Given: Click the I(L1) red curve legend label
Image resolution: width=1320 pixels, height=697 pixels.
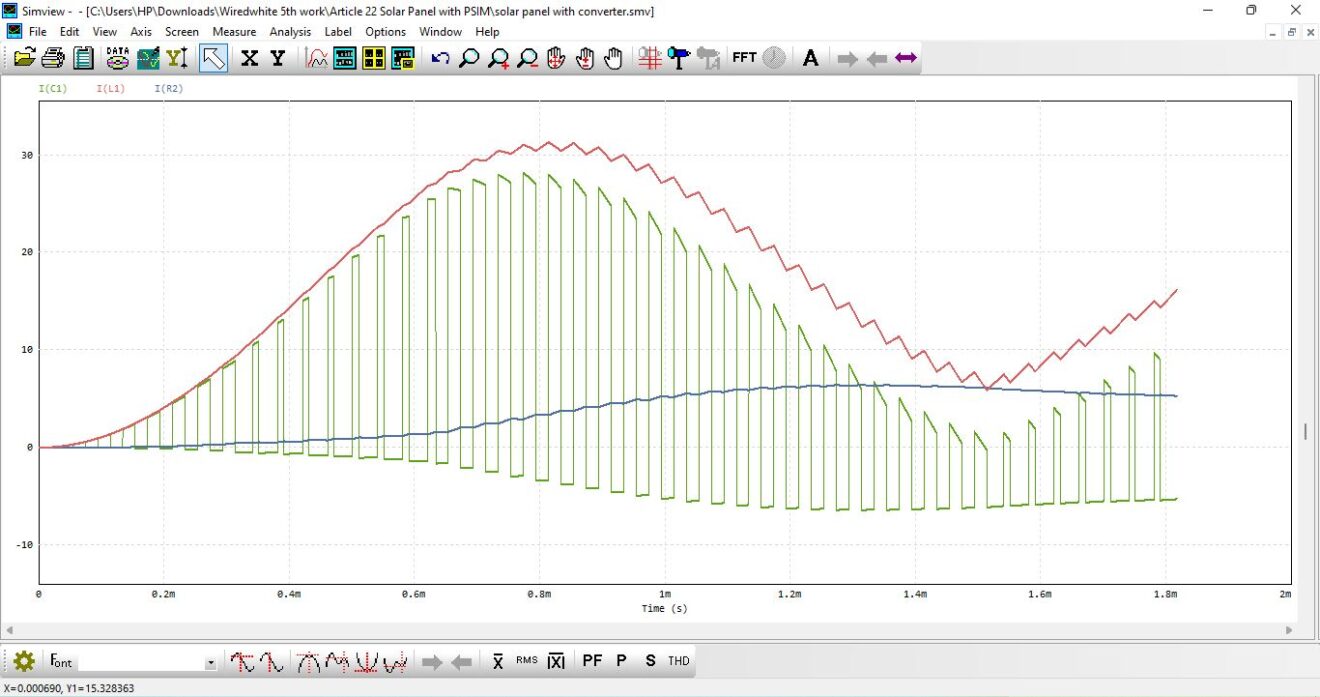Looking at the screenshot, I should pos(110,88).
